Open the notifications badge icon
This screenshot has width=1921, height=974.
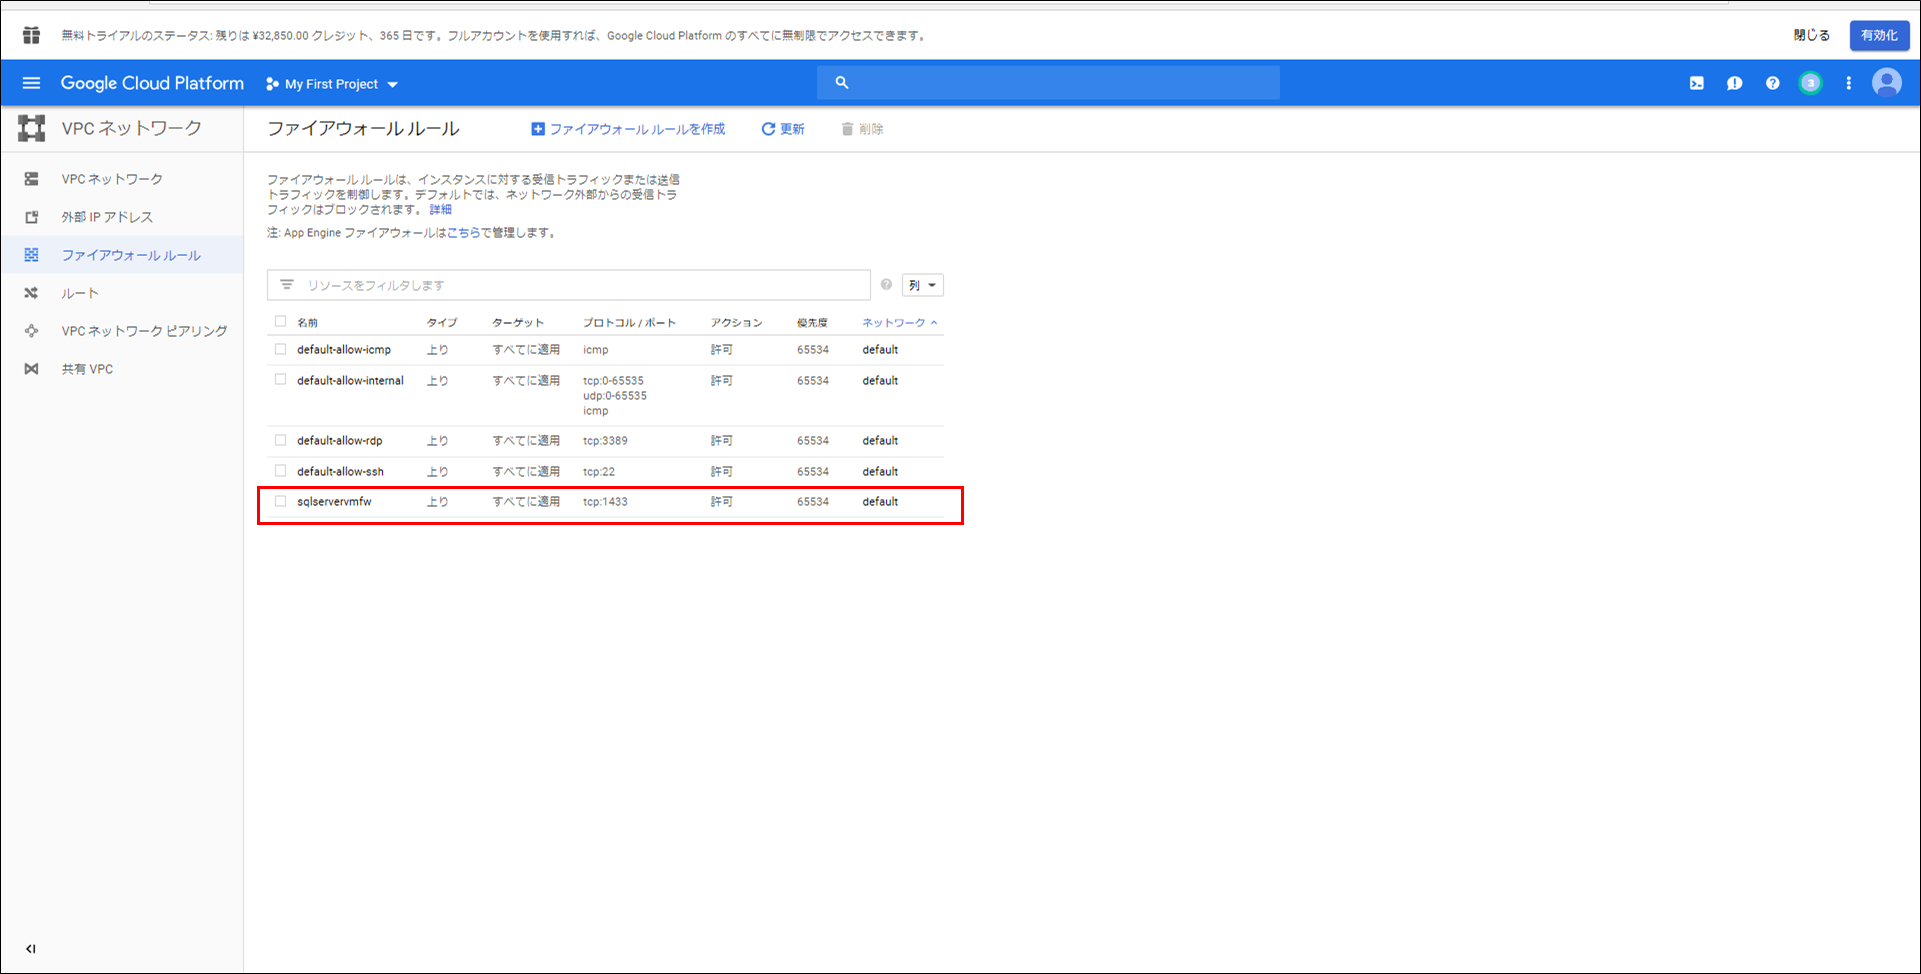click(x=1810, y=83)
